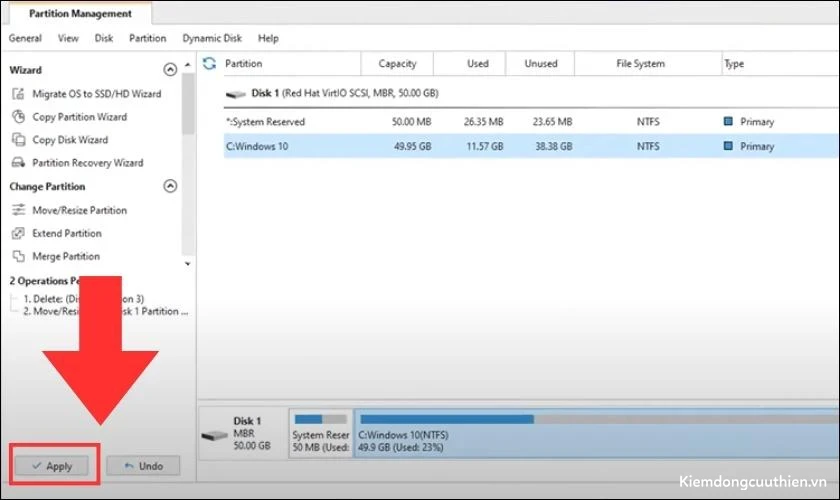Launch Copy Partition Wizard
Image resolution: width=840 pixels, height=500 pixels.
[79, 117]
